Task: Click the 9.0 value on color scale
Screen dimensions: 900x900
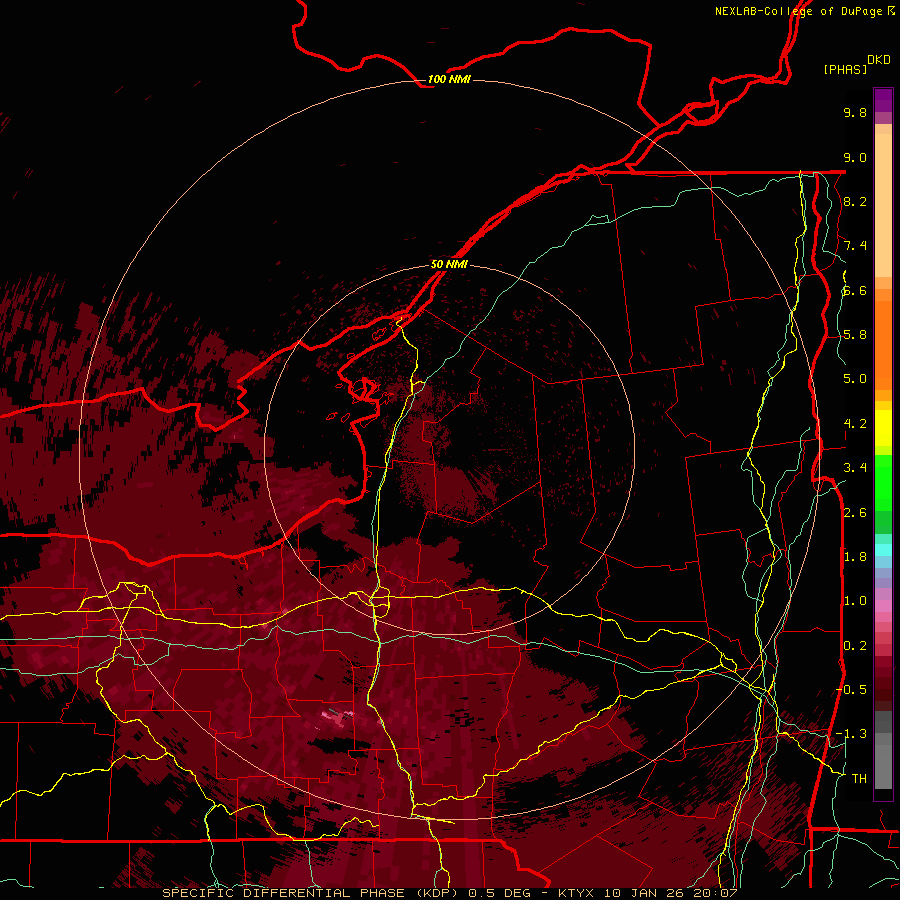Action: (855, 157)
